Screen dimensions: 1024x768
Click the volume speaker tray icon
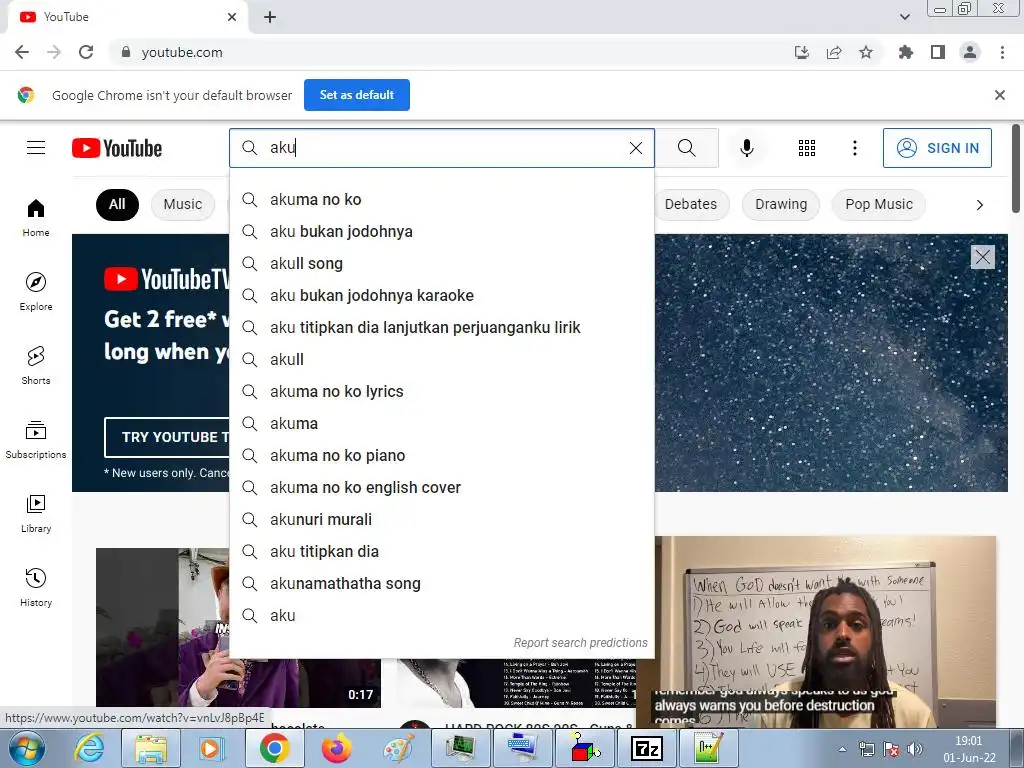click(x=915, y=749)
